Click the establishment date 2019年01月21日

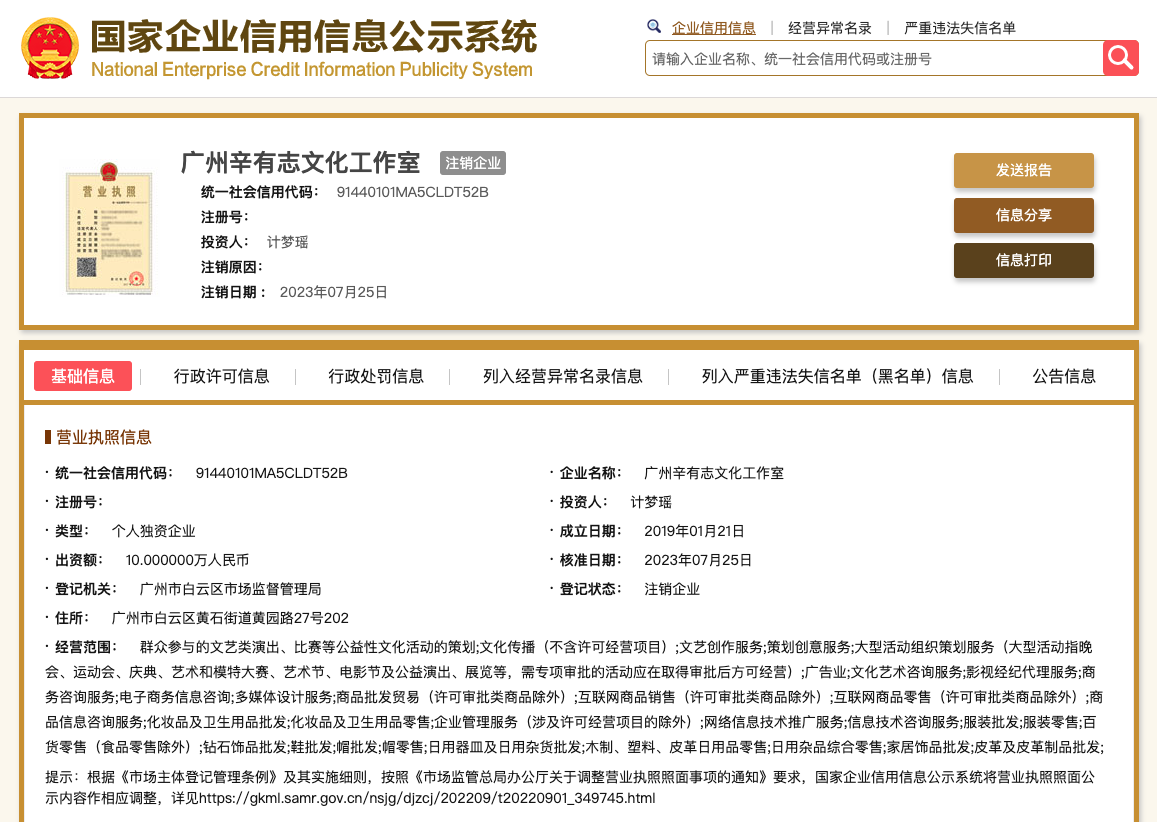tap(694, 531)
